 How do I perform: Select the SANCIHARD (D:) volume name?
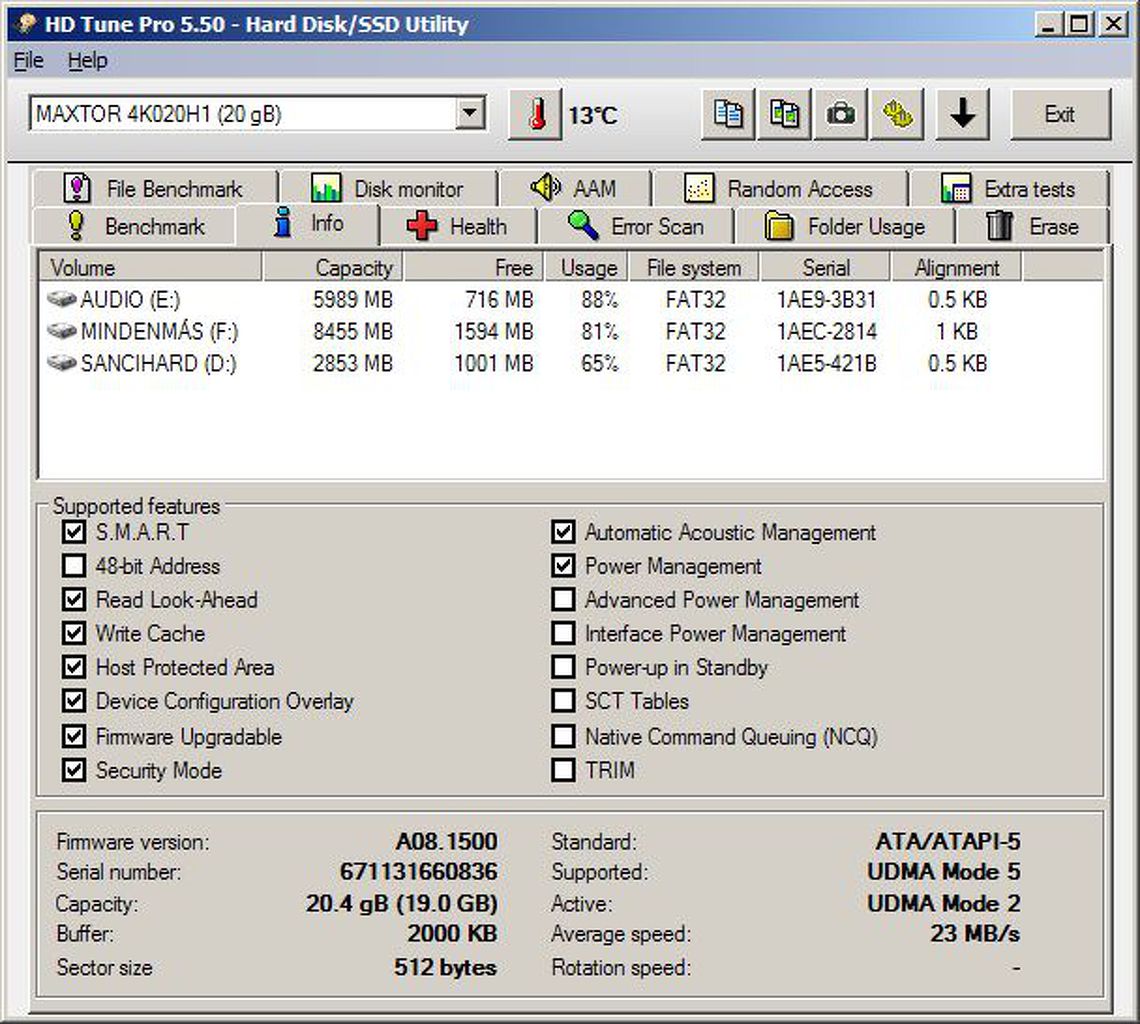(158, 362)
